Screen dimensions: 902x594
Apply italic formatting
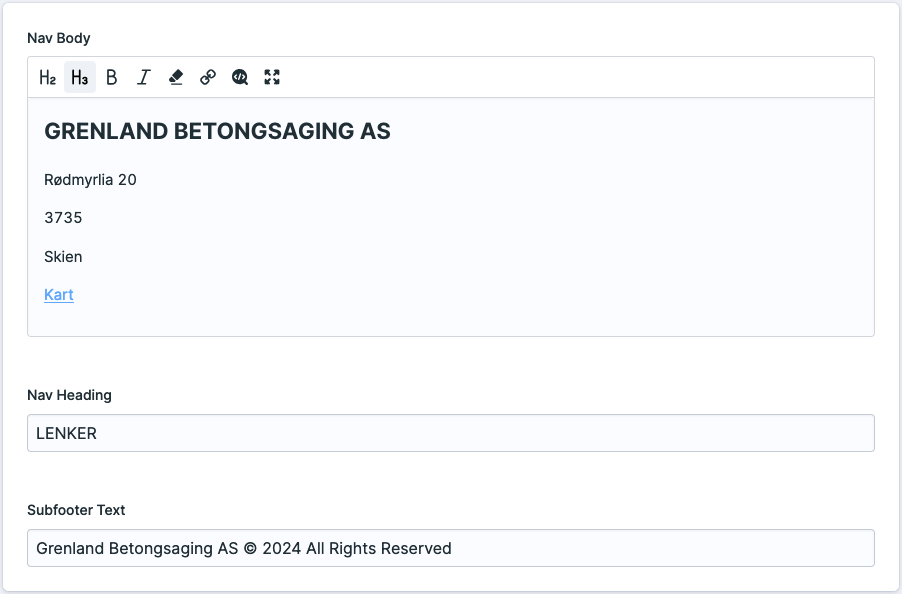144,77
